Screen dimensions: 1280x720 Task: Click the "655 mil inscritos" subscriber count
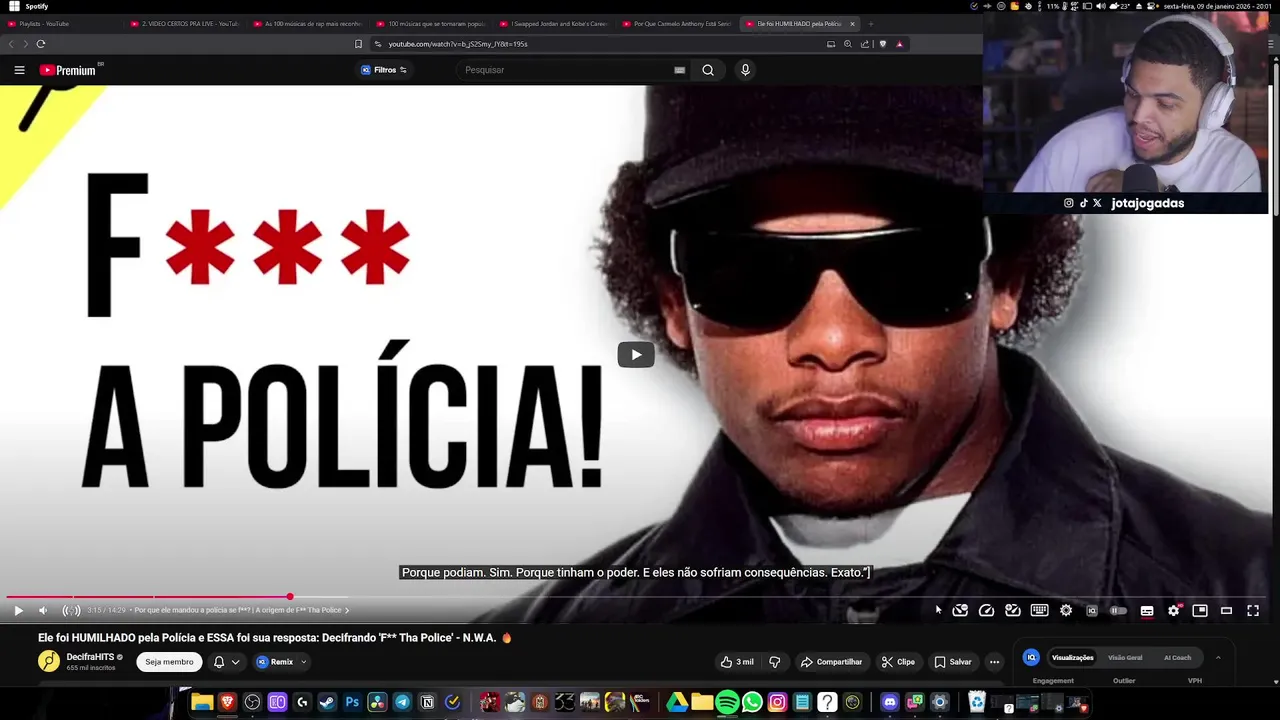(90, 667)
